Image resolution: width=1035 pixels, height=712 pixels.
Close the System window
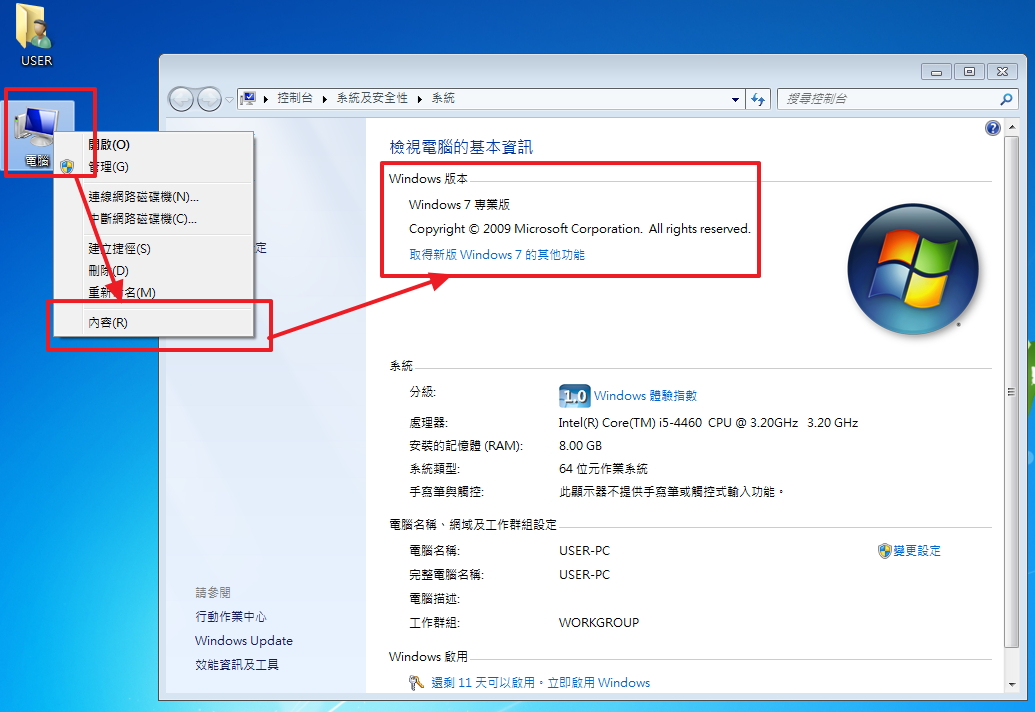[1002, 71]
